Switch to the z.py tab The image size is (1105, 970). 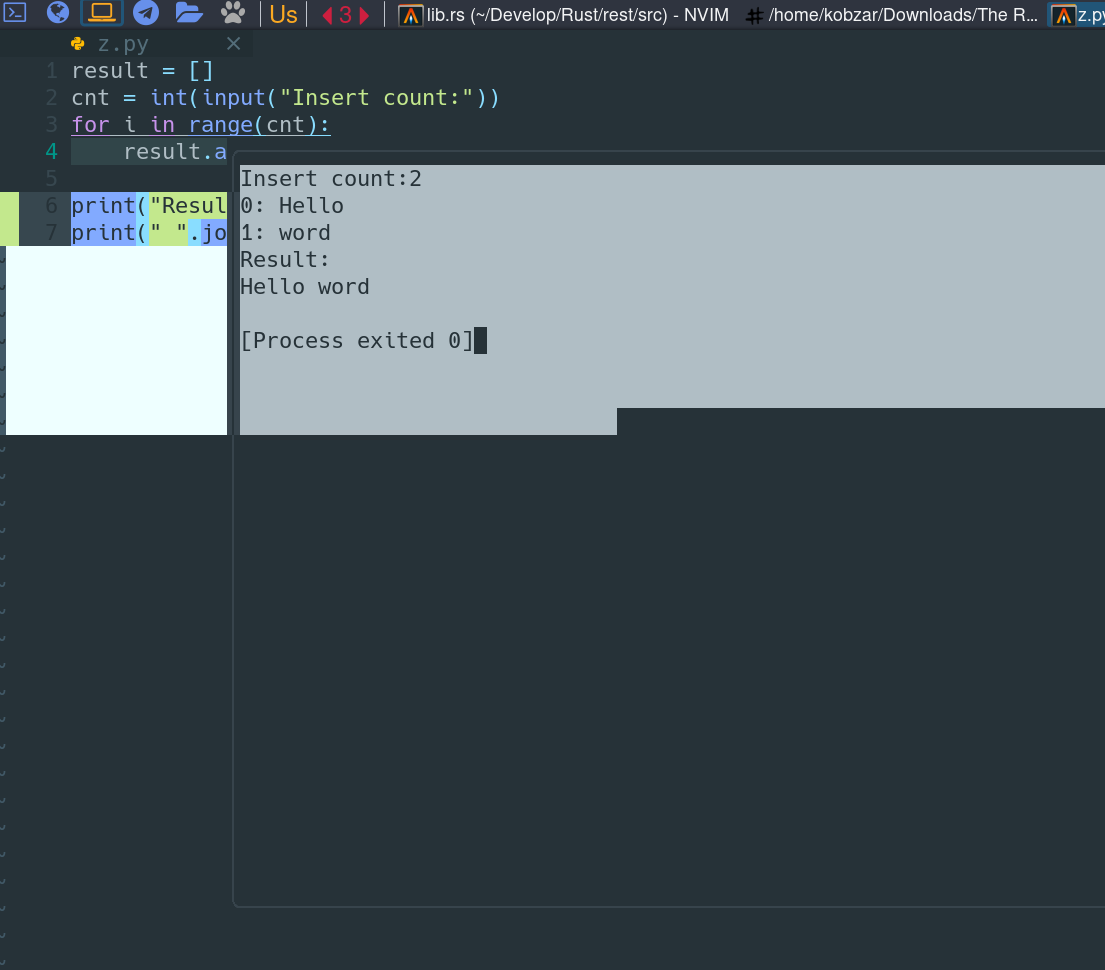click(x=125, y=44)
